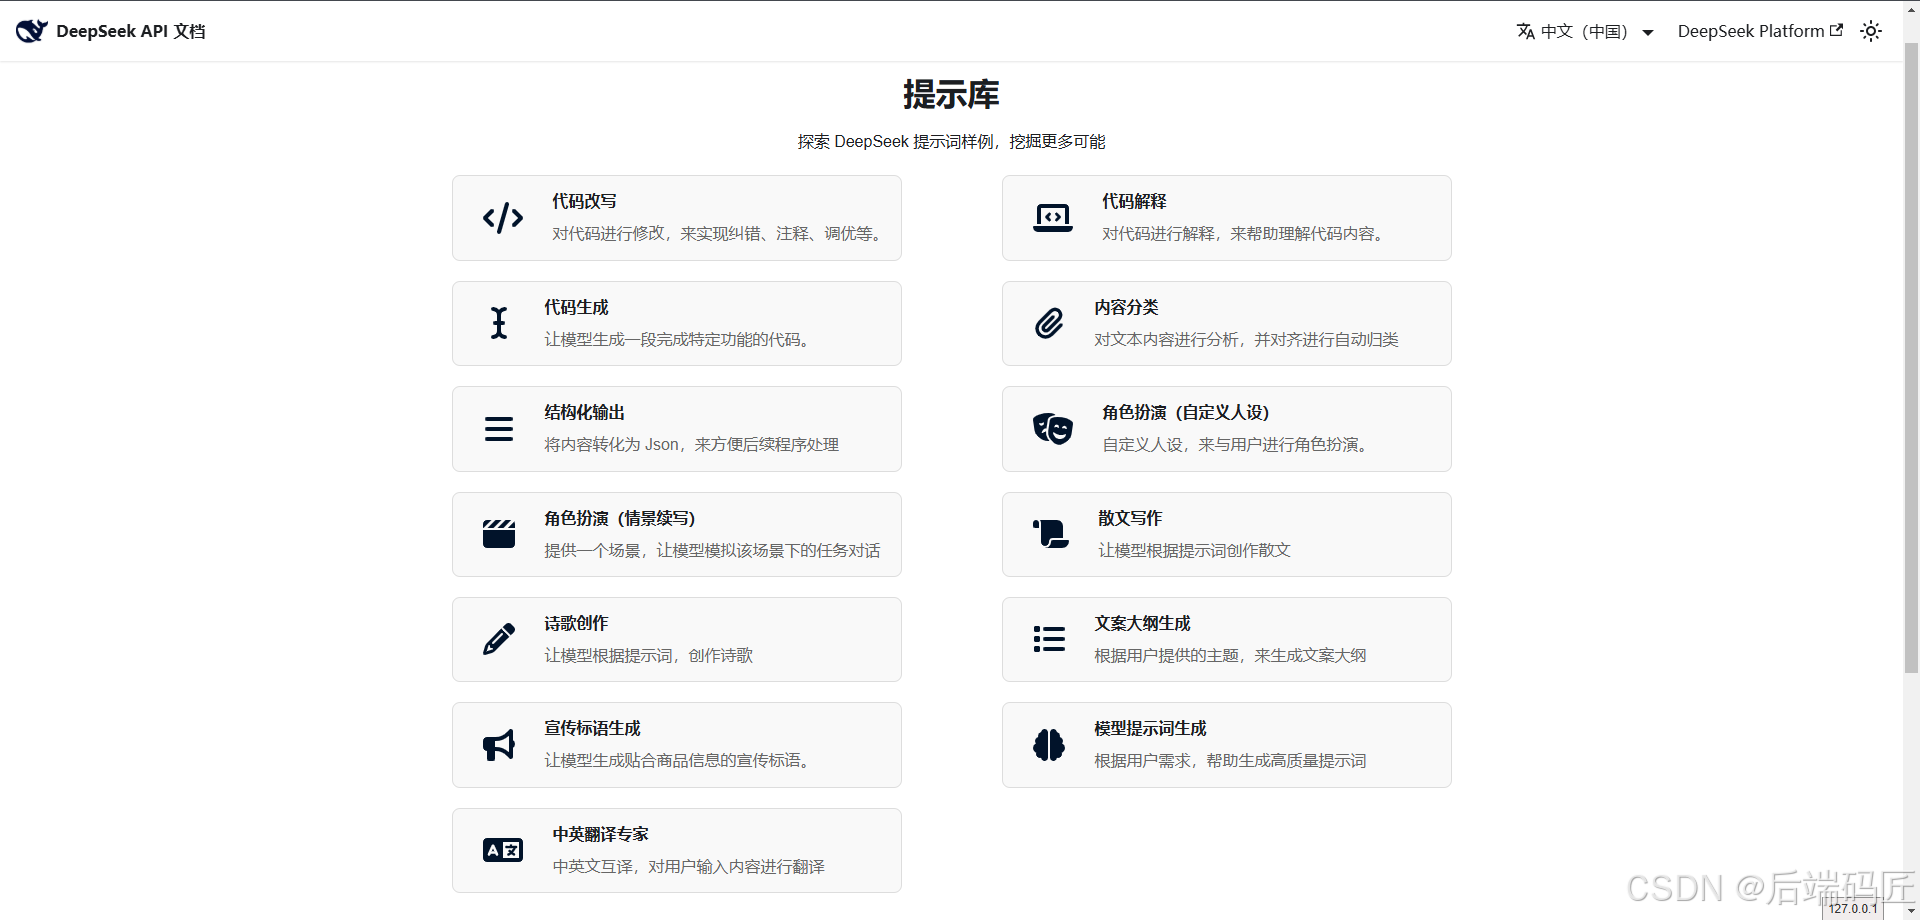Open the DeepSeek Platform link
Screen dimensions: 1920x920
coord(1751,31)
